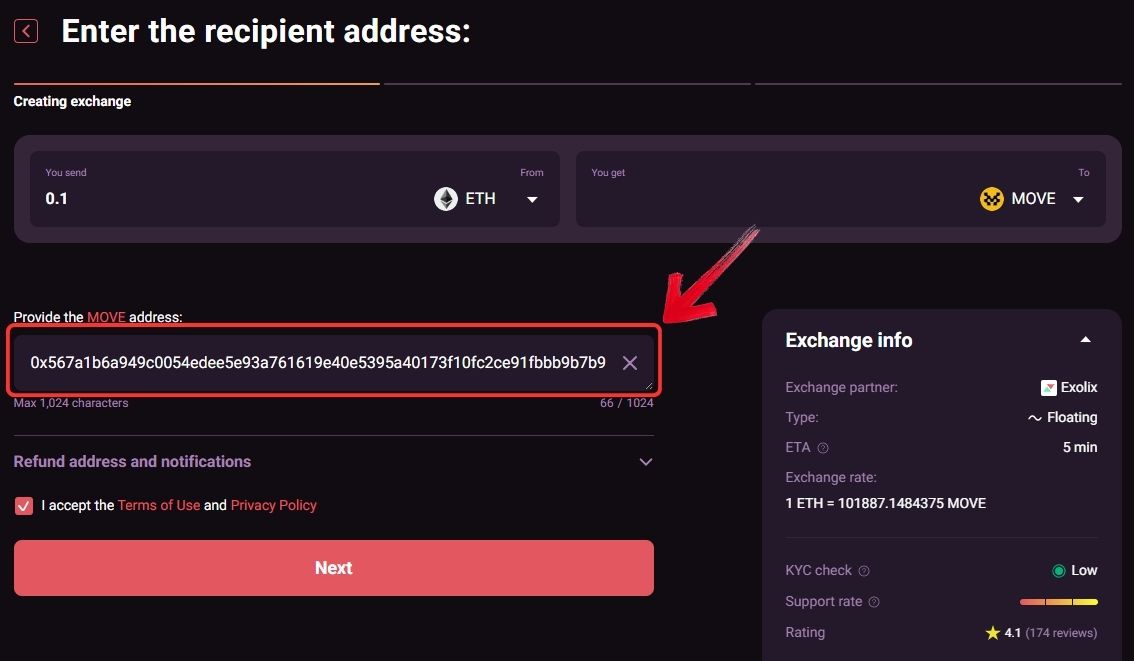Click the ETA help question icon
Viewport: 1134px width, 661px height.
point(823,448)
